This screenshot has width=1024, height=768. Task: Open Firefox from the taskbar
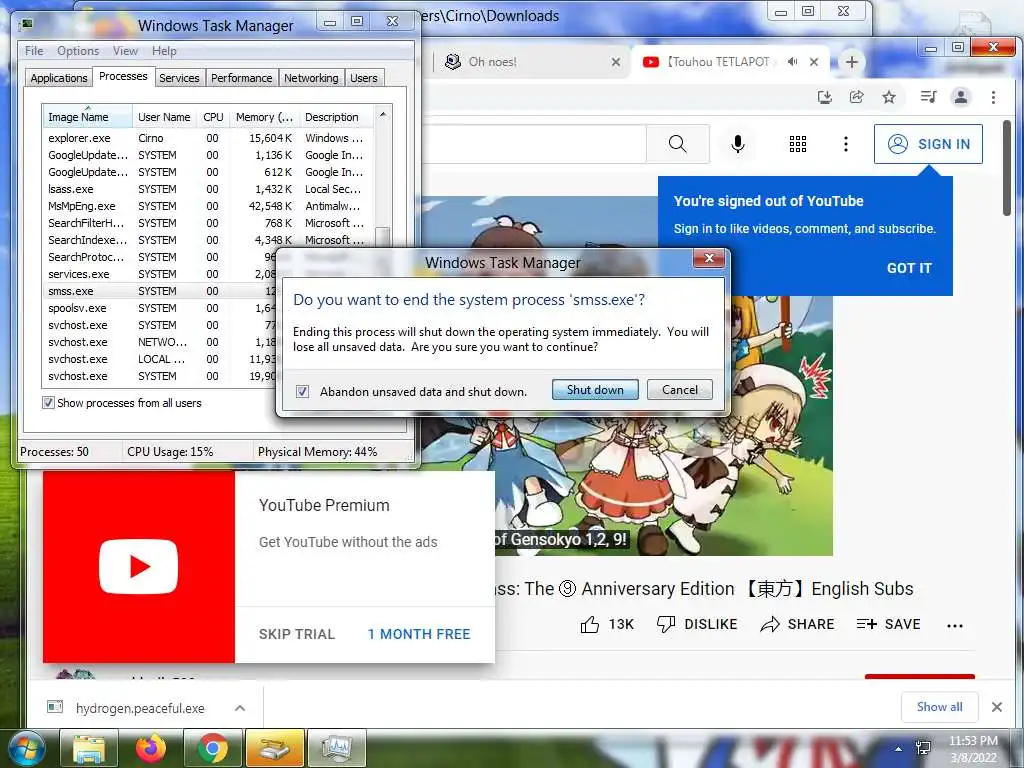[x=151, y=748]
